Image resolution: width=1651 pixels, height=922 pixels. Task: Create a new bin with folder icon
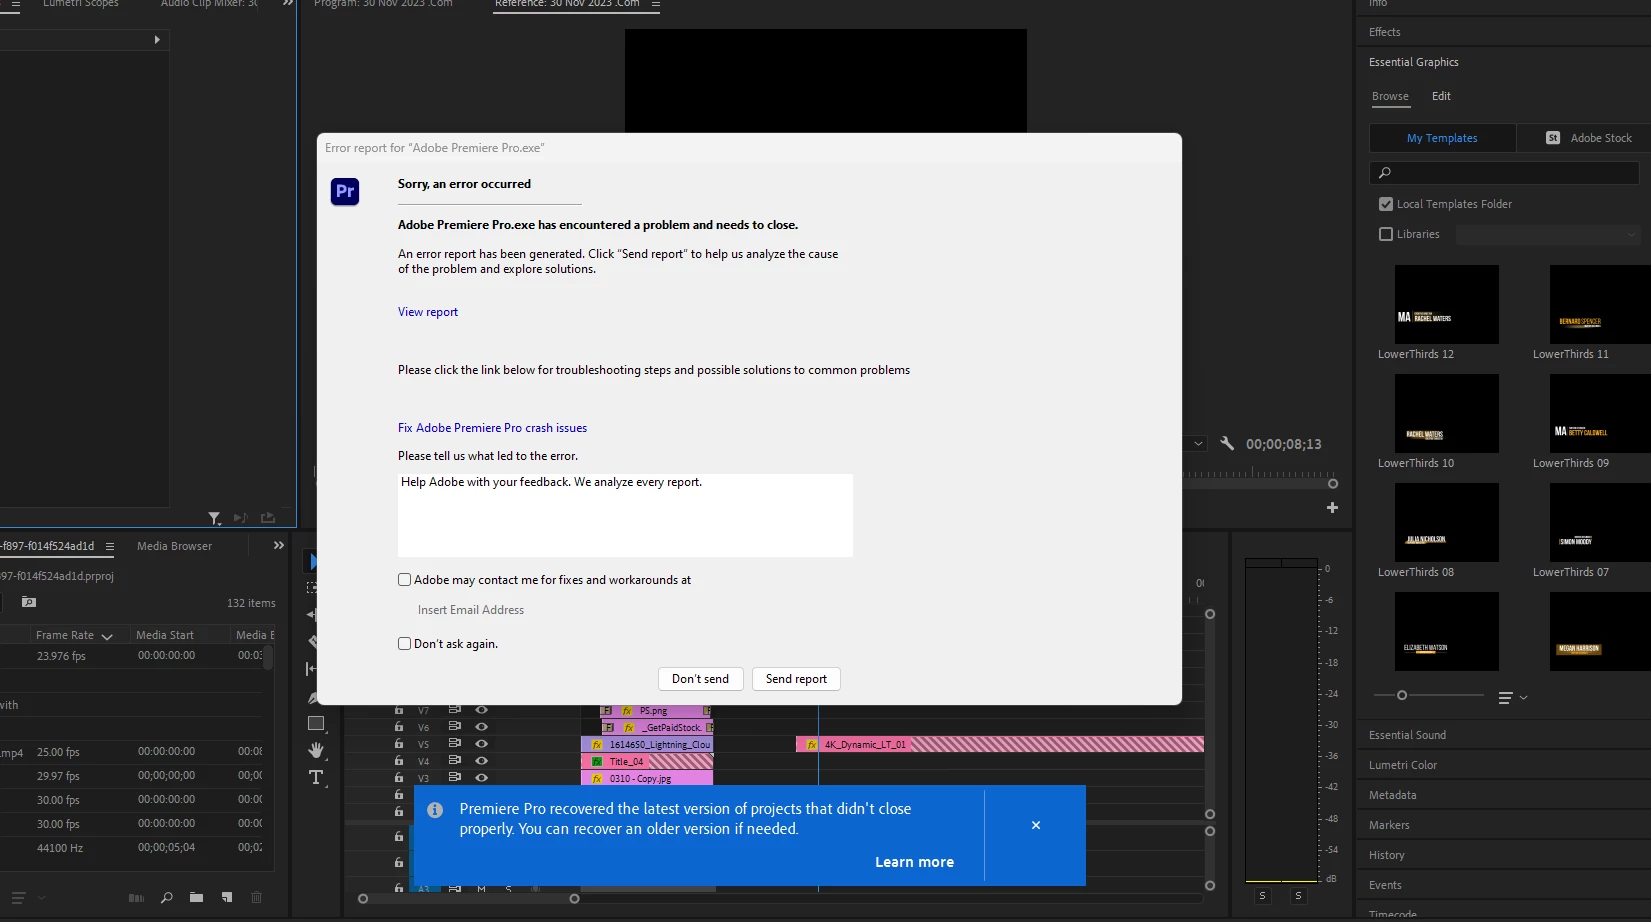(196, 898)
